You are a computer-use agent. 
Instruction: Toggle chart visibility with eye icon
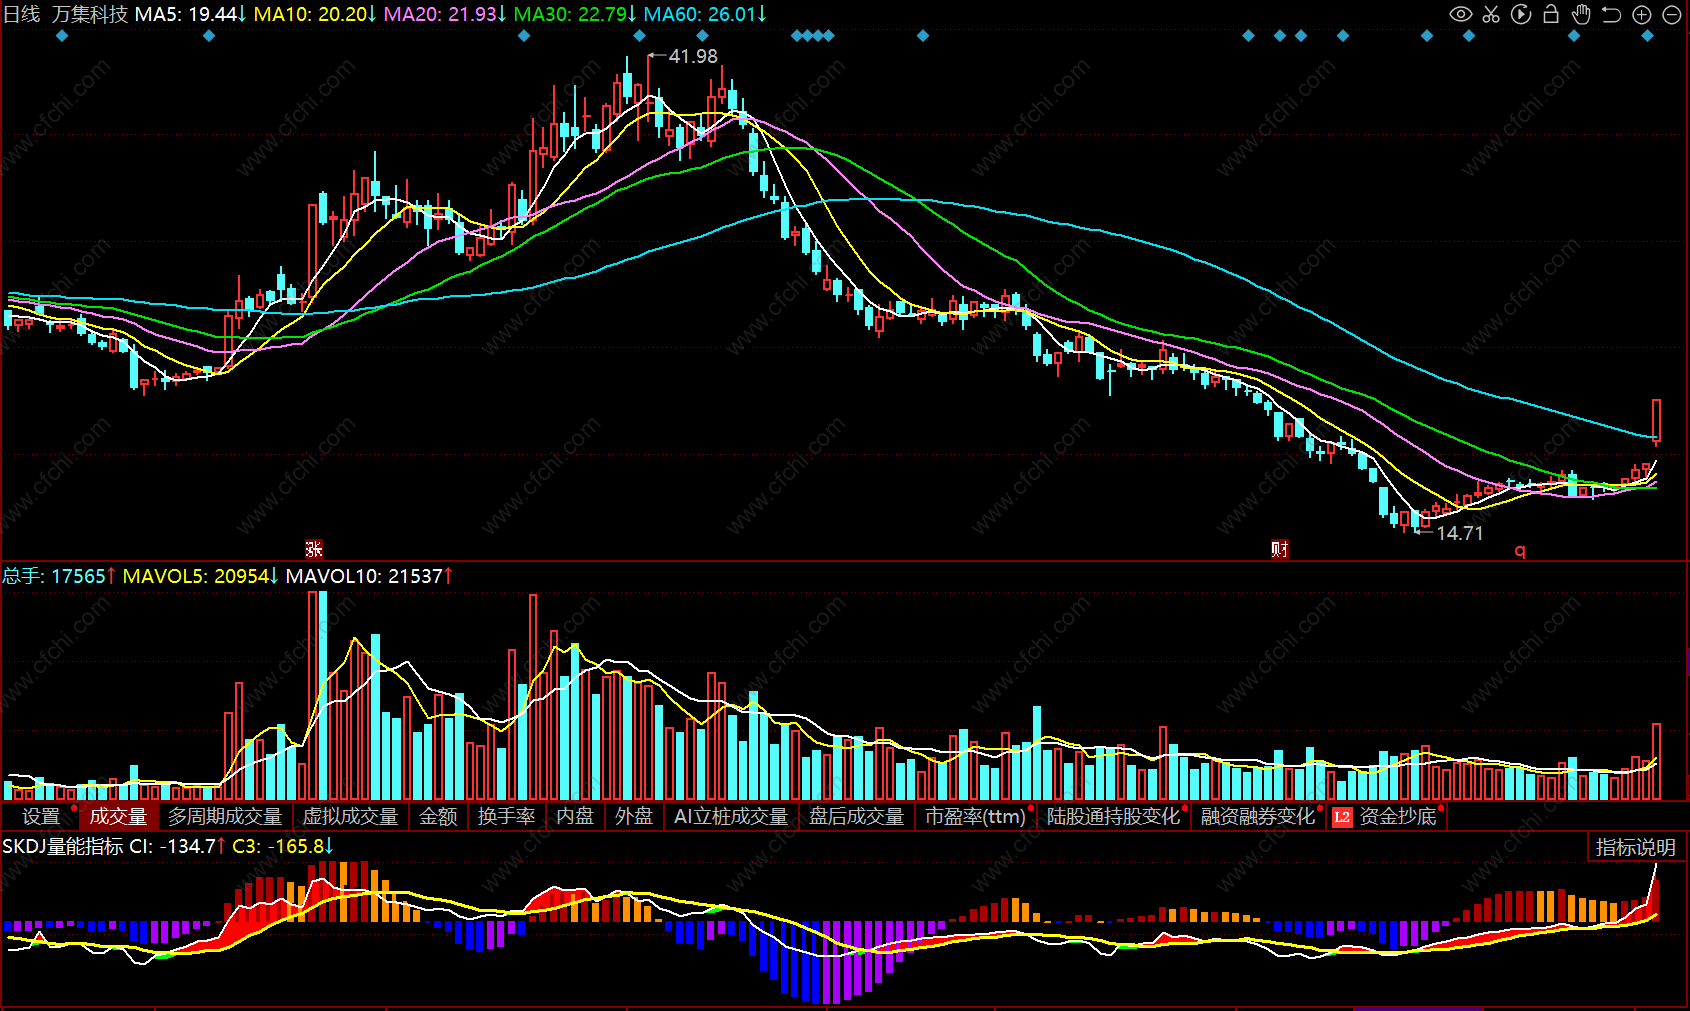point(1461,14)
